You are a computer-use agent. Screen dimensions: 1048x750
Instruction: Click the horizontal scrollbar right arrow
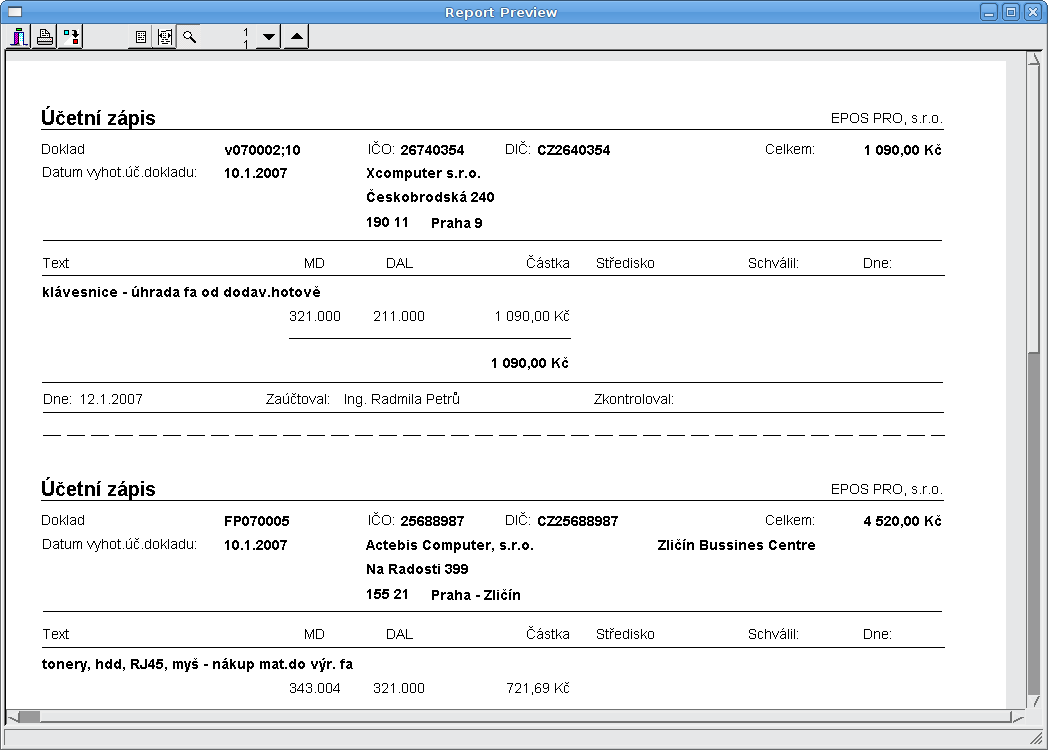click(1017, 716)
